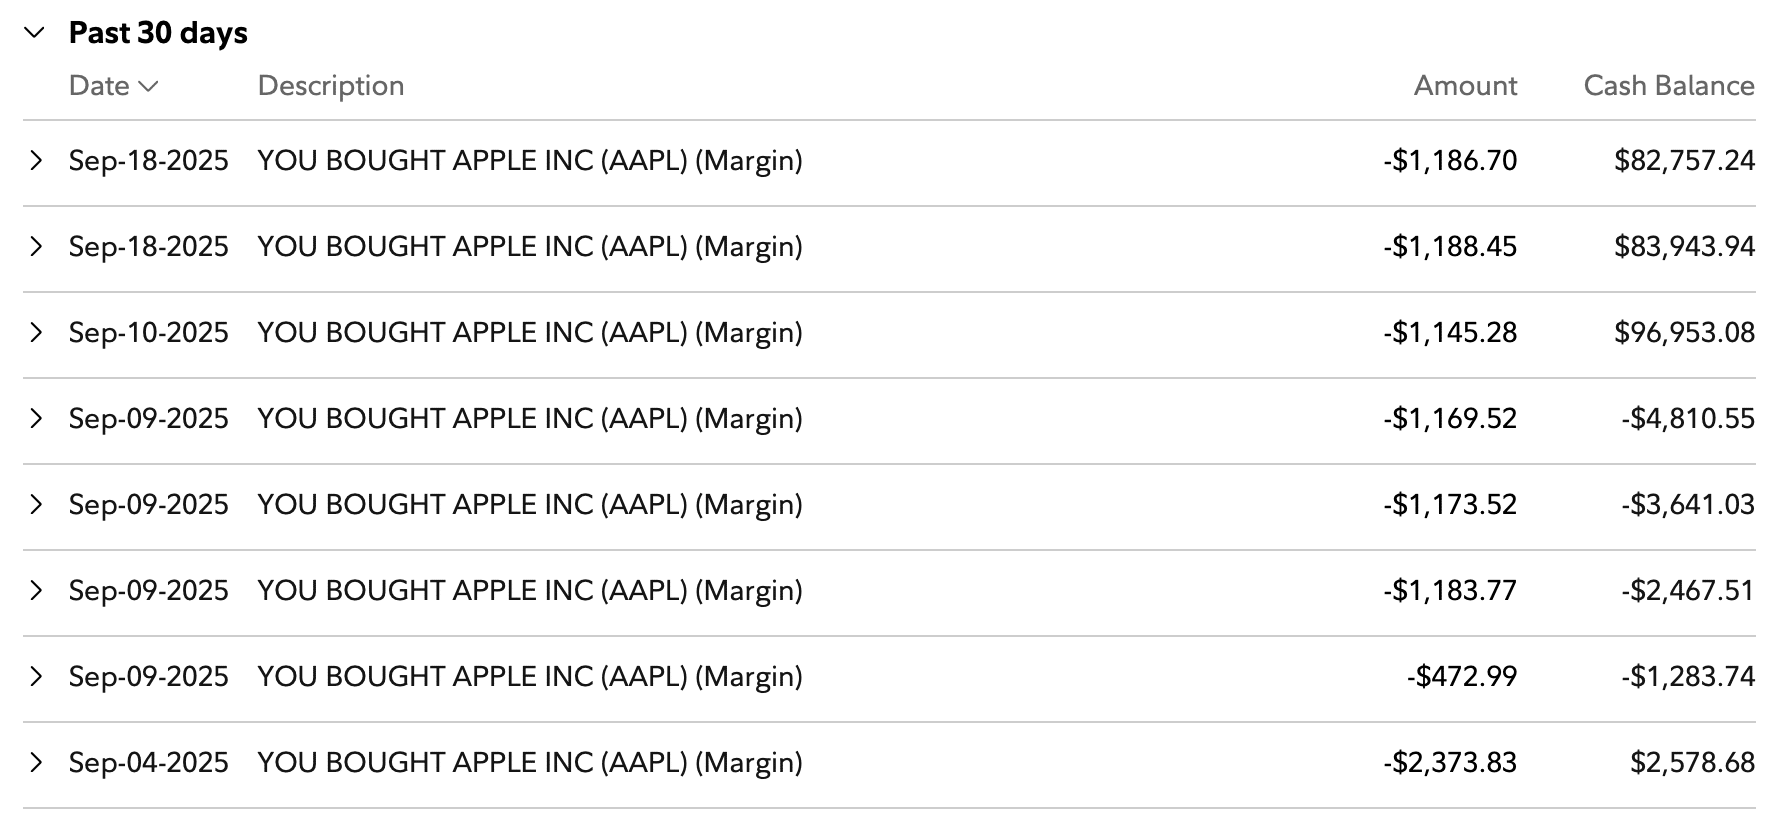Expand chevron for the -$1,188.45 transaction
Screen dimensions: 1789x823
click(36, 247)
